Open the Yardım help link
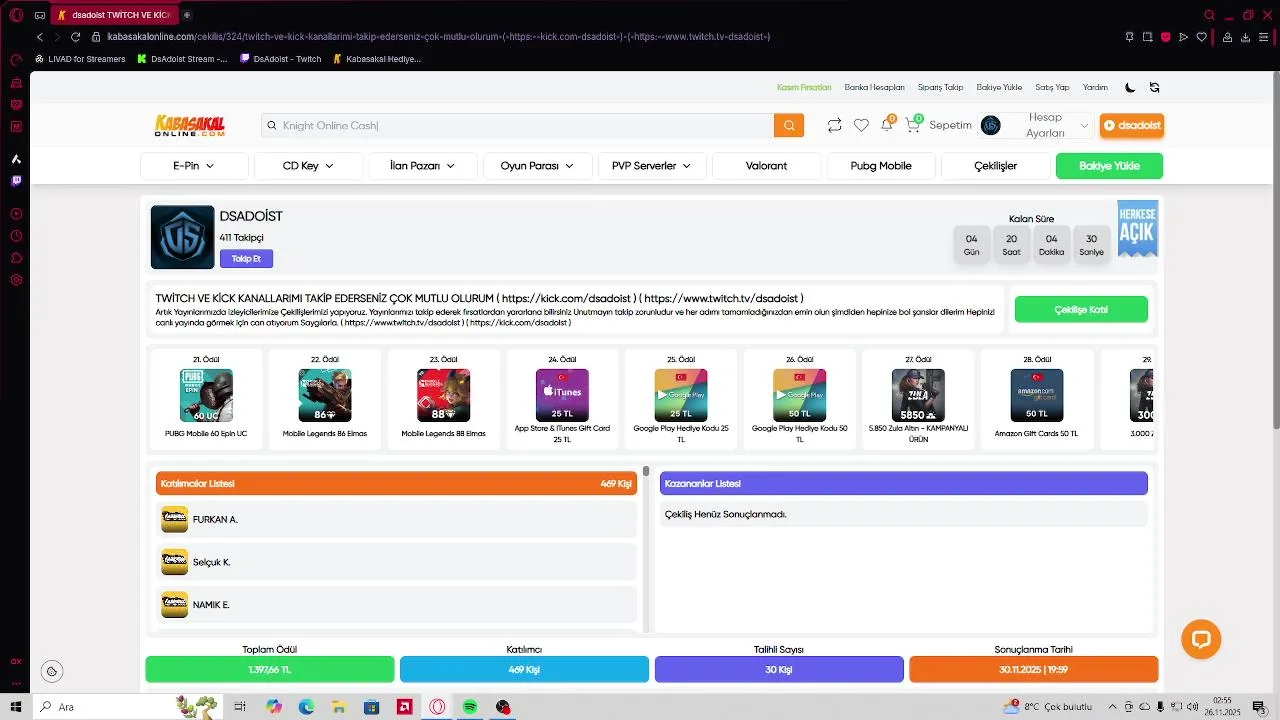The width and height of the screenshot is (1280, 720). click(1095, 87)
